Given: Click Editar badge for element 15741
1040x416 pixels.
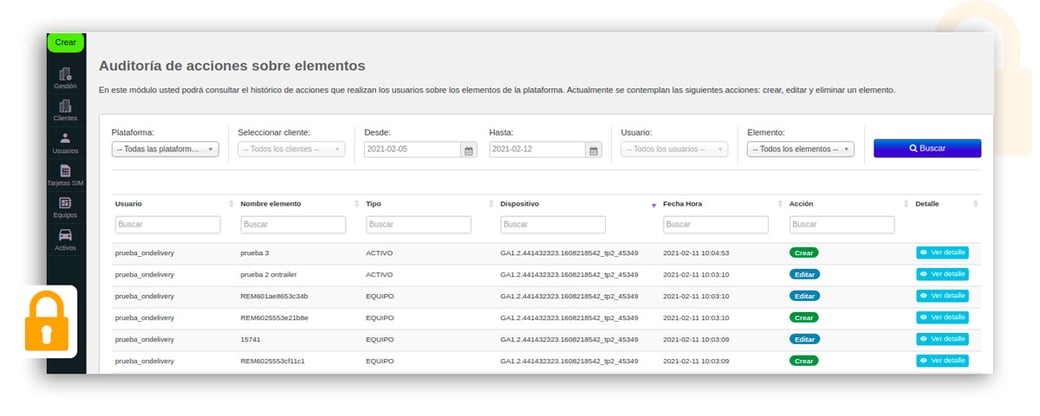Looking at the screenshot, I should 805,339.
